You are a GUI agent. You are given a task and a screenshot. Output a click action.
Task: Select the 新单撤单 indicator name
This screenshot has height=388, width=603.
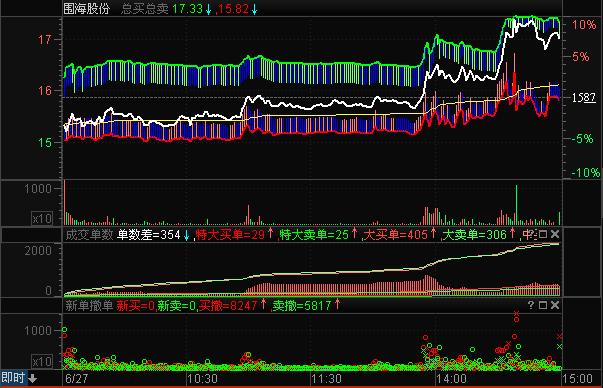click(89, 305)
